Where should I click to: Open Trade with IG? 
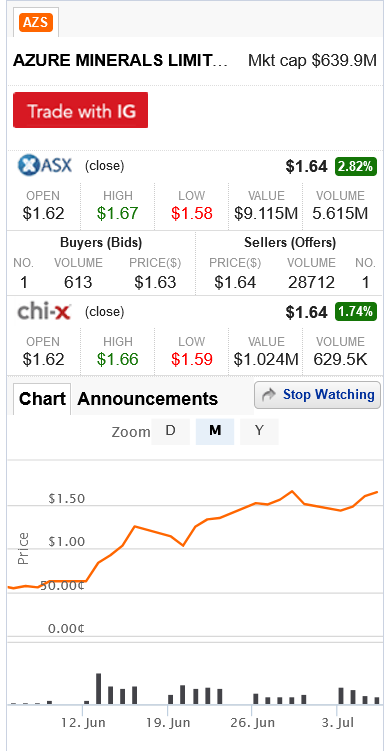tap(80, 110)
